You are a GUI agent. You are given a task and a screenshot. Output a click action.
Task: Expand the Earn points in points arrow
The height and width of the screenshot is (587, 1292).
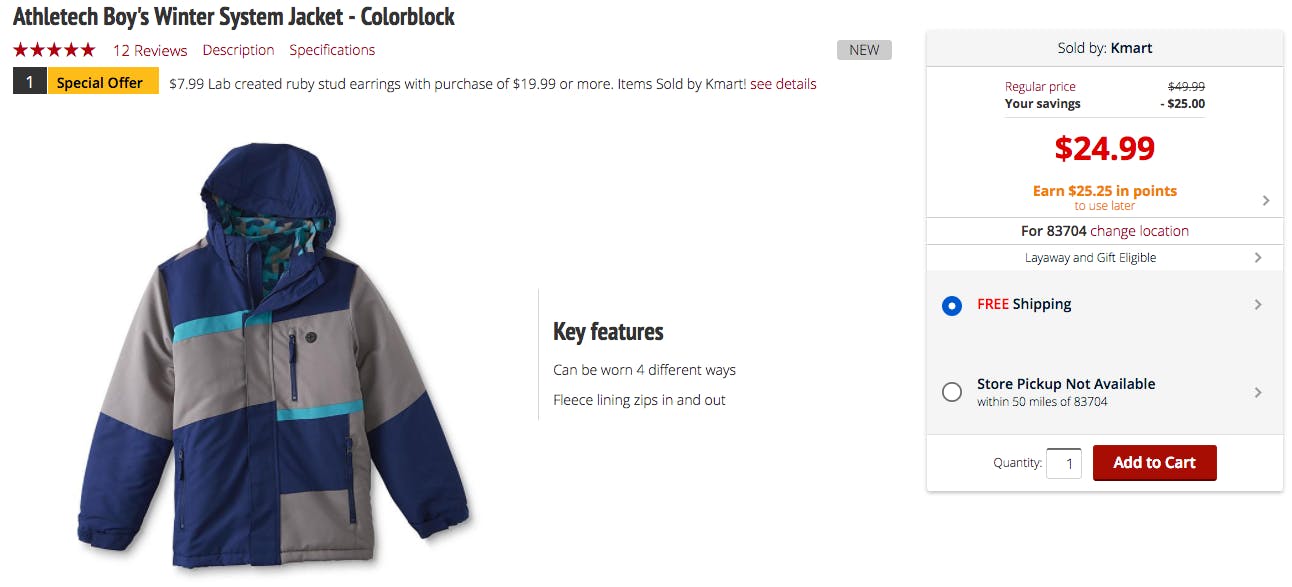coord(1265,200)
